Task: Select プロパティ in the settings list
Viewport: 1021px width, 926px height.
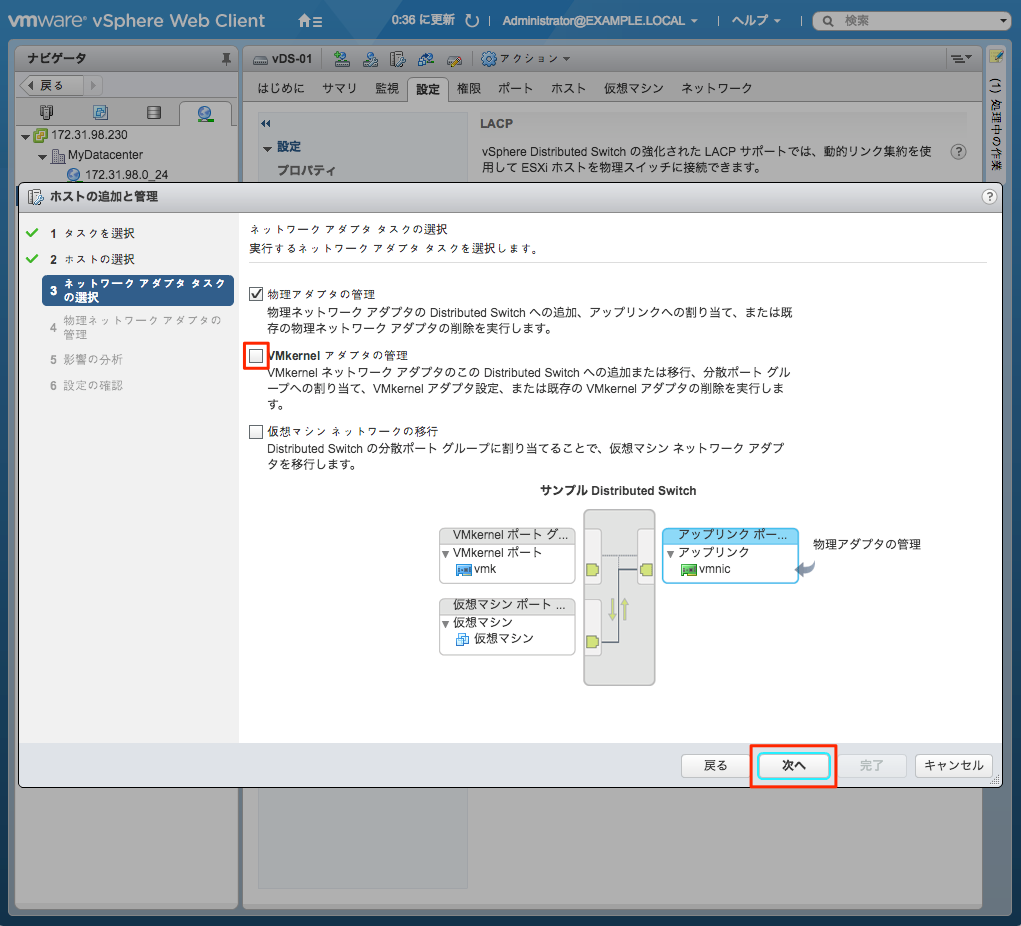Action: point(306,171)
